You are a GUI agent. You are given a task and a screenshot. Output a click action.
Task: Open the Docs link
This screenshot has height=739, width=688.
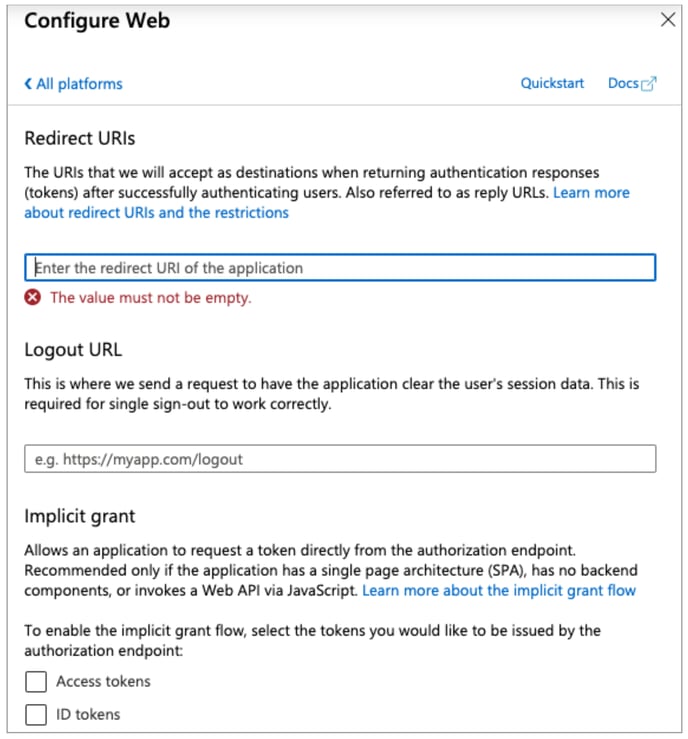pos(622,83)
